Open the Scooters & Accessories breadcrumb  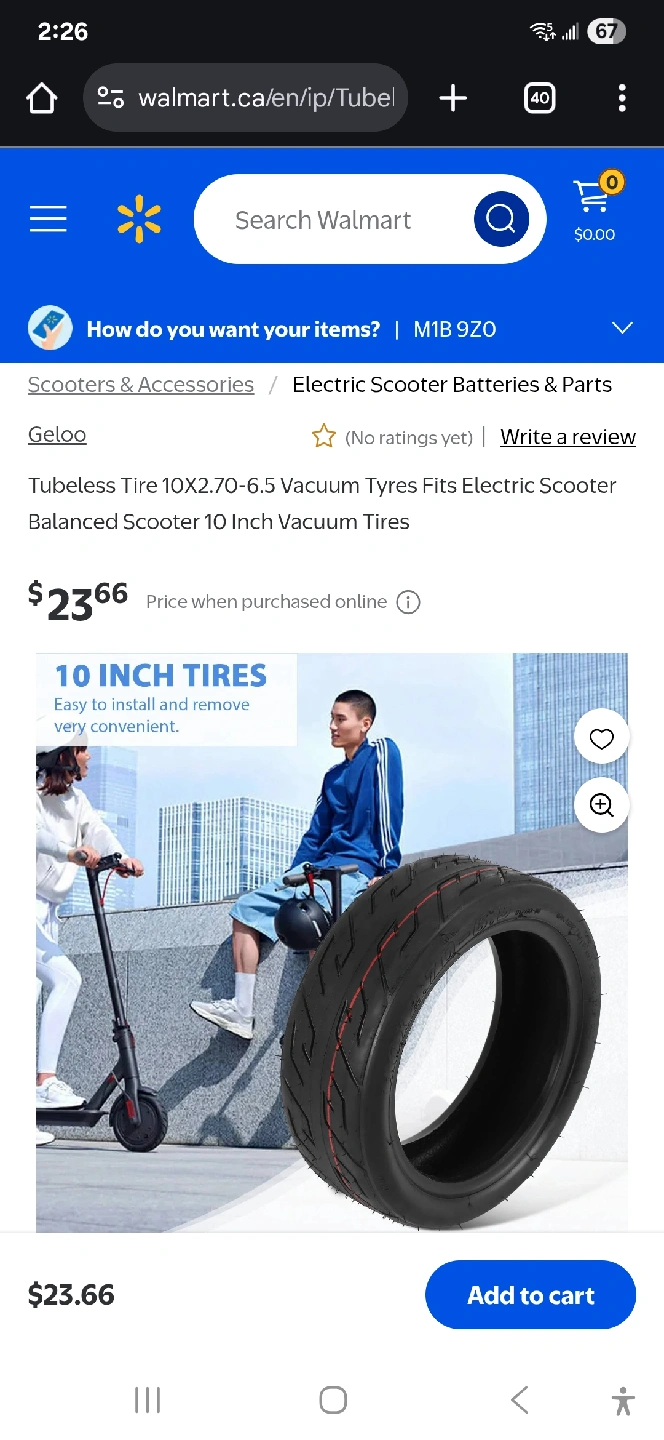[x=141, y=385]
